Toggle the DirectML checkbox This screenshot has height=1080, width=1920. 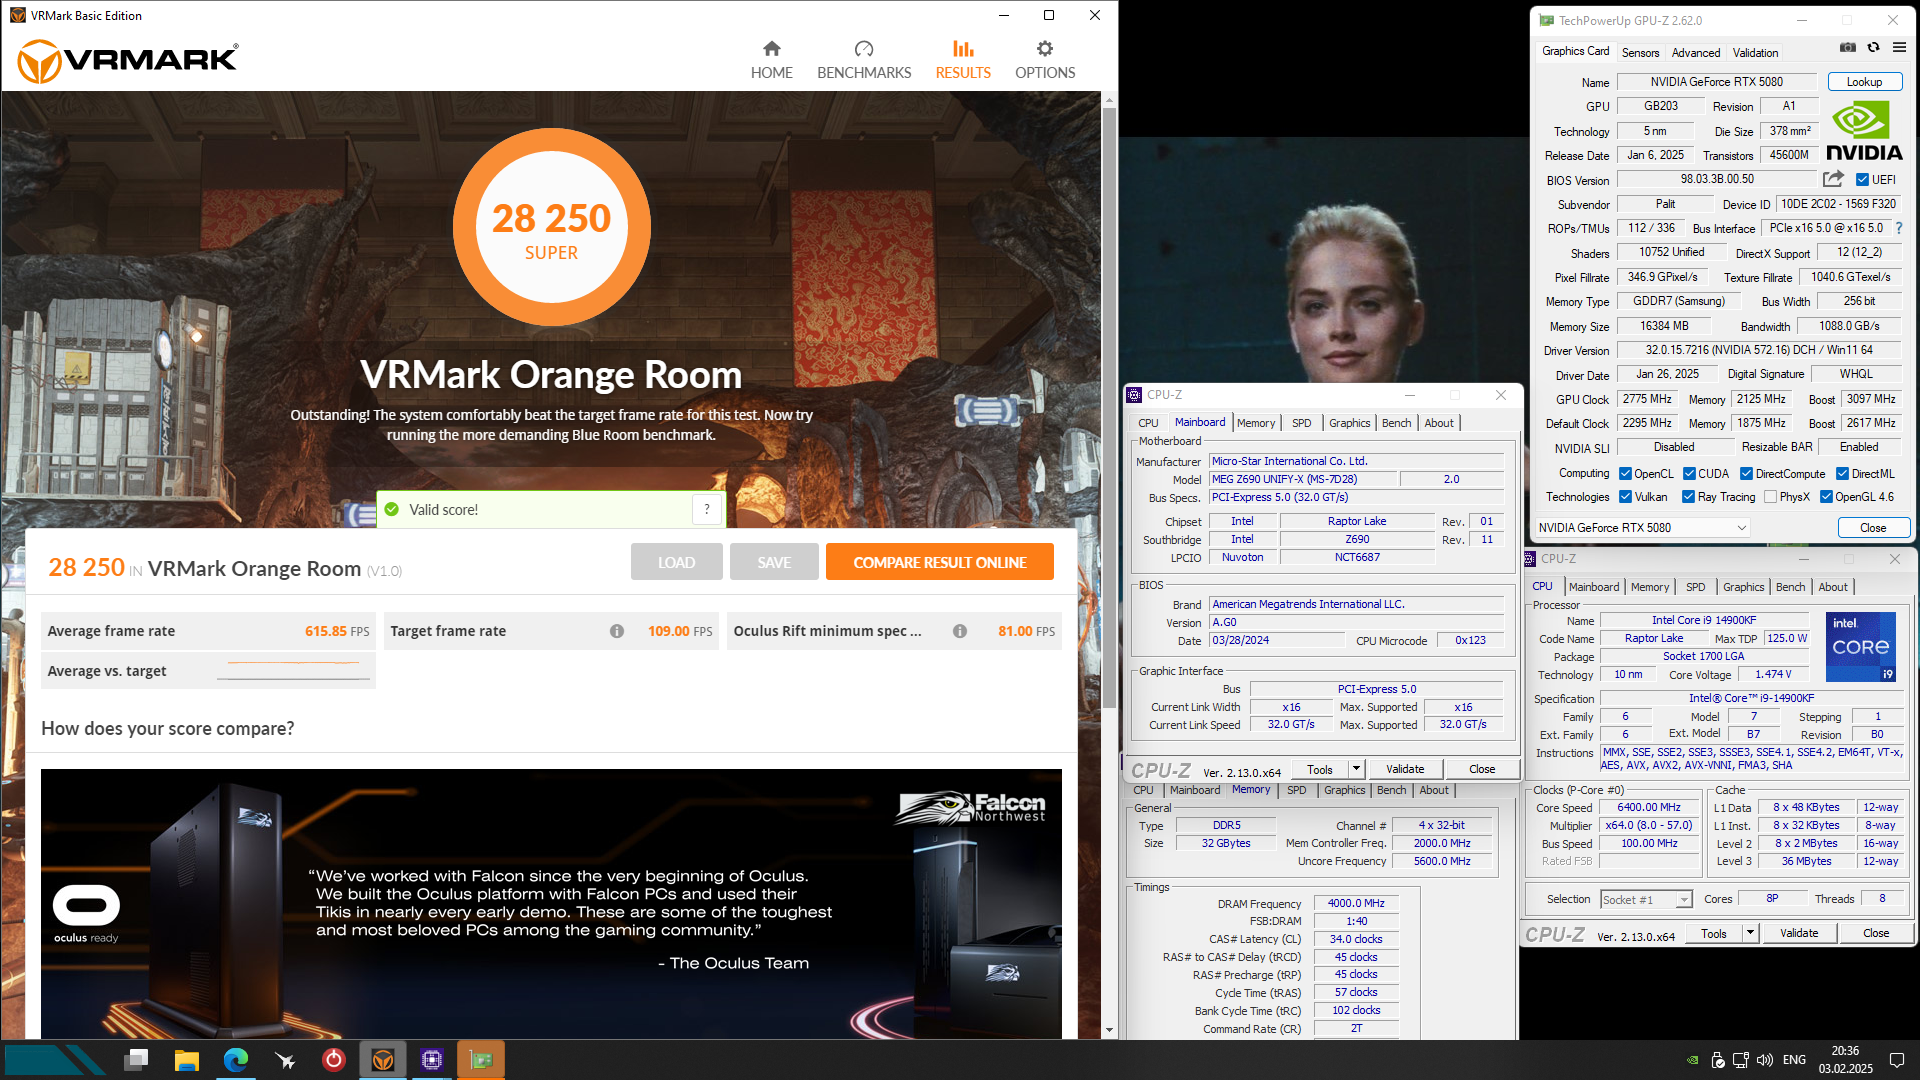1842,474
